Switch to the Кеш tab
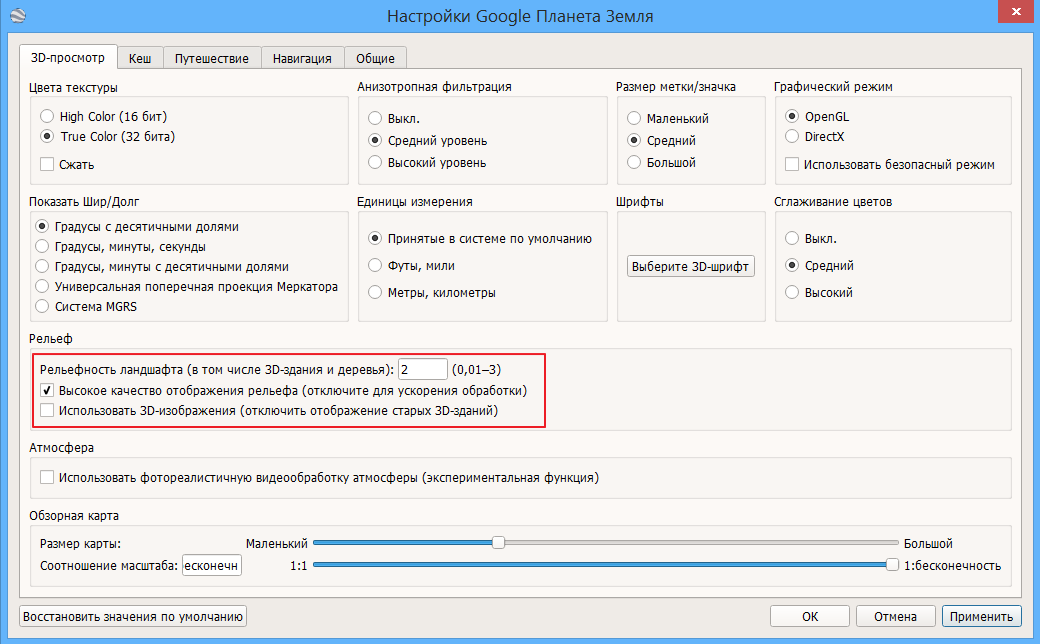The height and width of the screenshot is (644, 1040). point(140,59)
